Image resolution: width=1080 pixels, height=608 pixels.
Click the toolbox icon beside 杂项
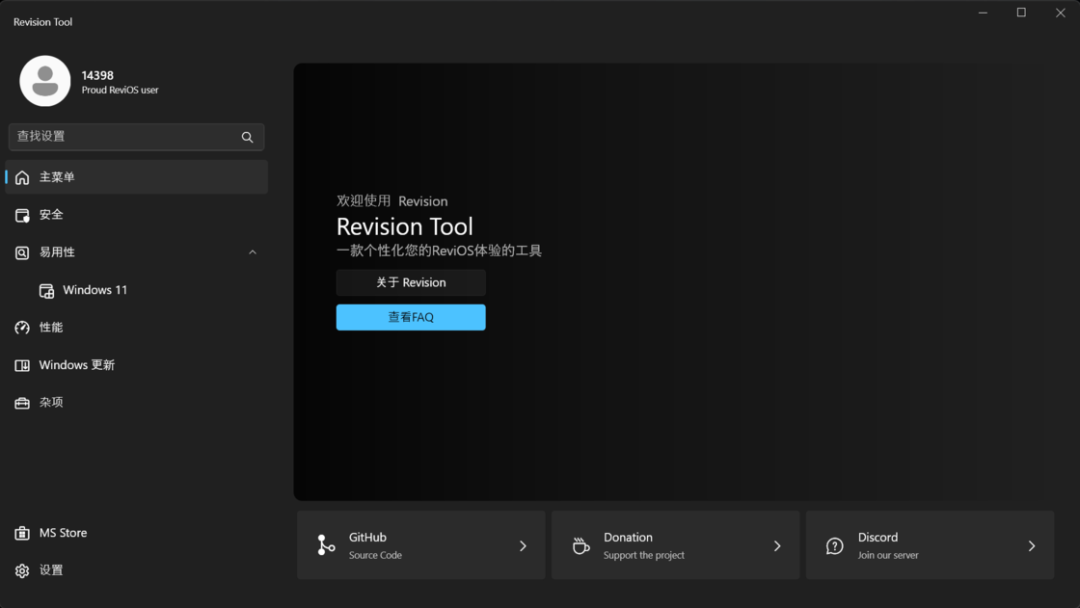(x=22, y=403)
